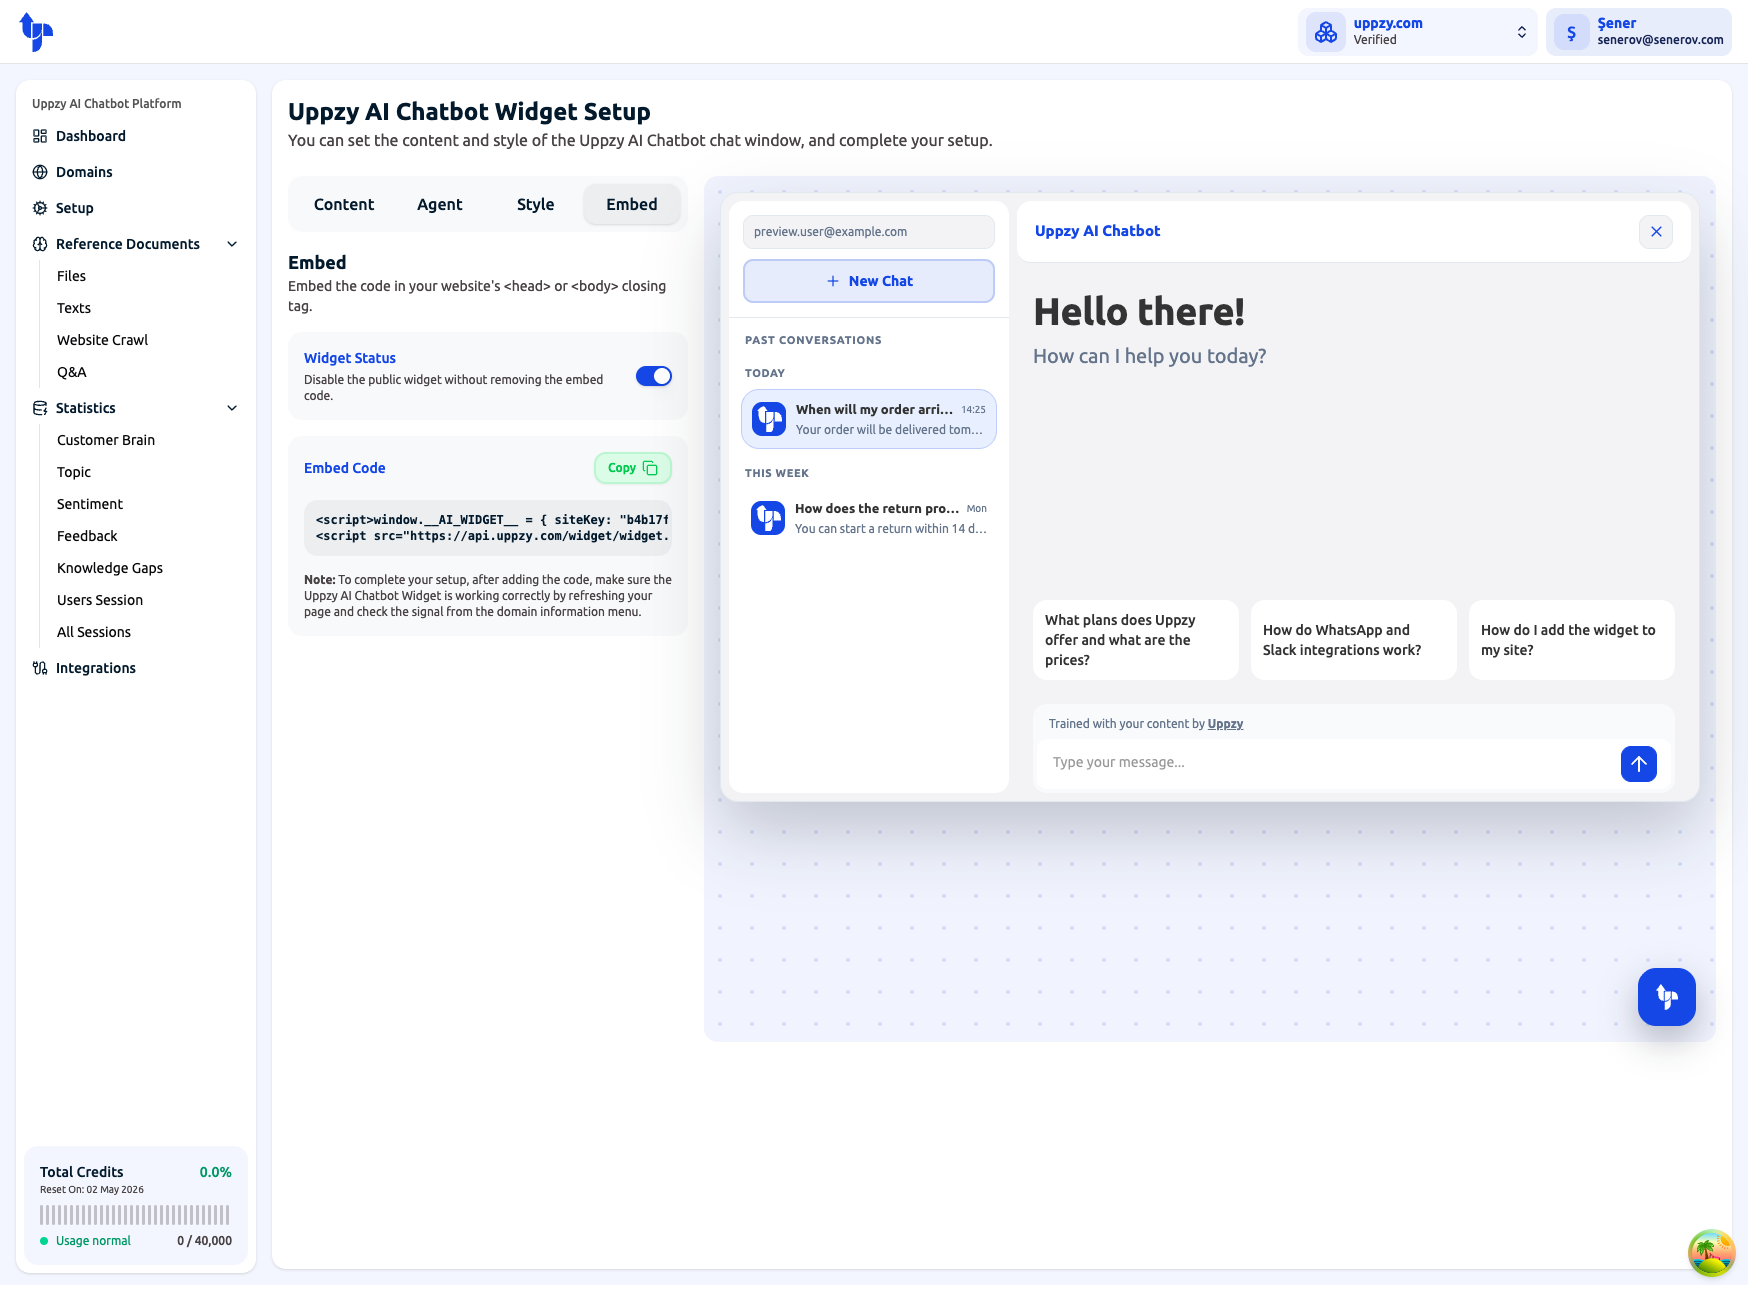The height and width of the screenshot is (1289, 1748).
Task: Click the credits usage progress bar
Action: pos(135,1215)
